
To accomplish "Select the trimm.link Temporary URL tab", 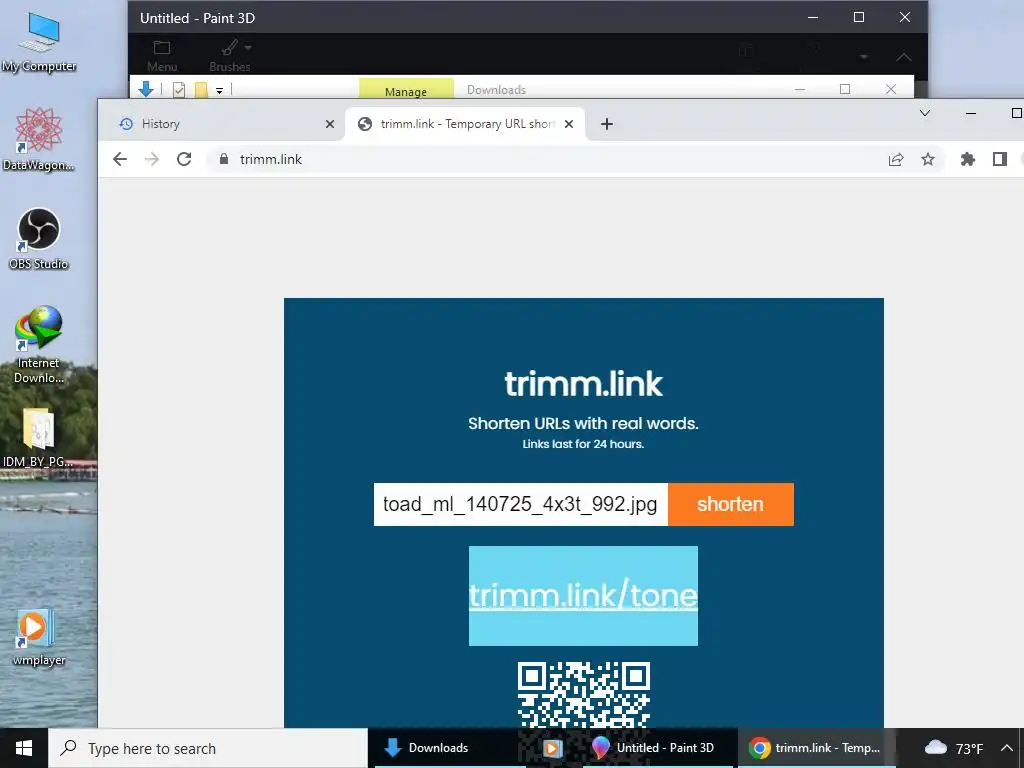I will coord(465,124).
